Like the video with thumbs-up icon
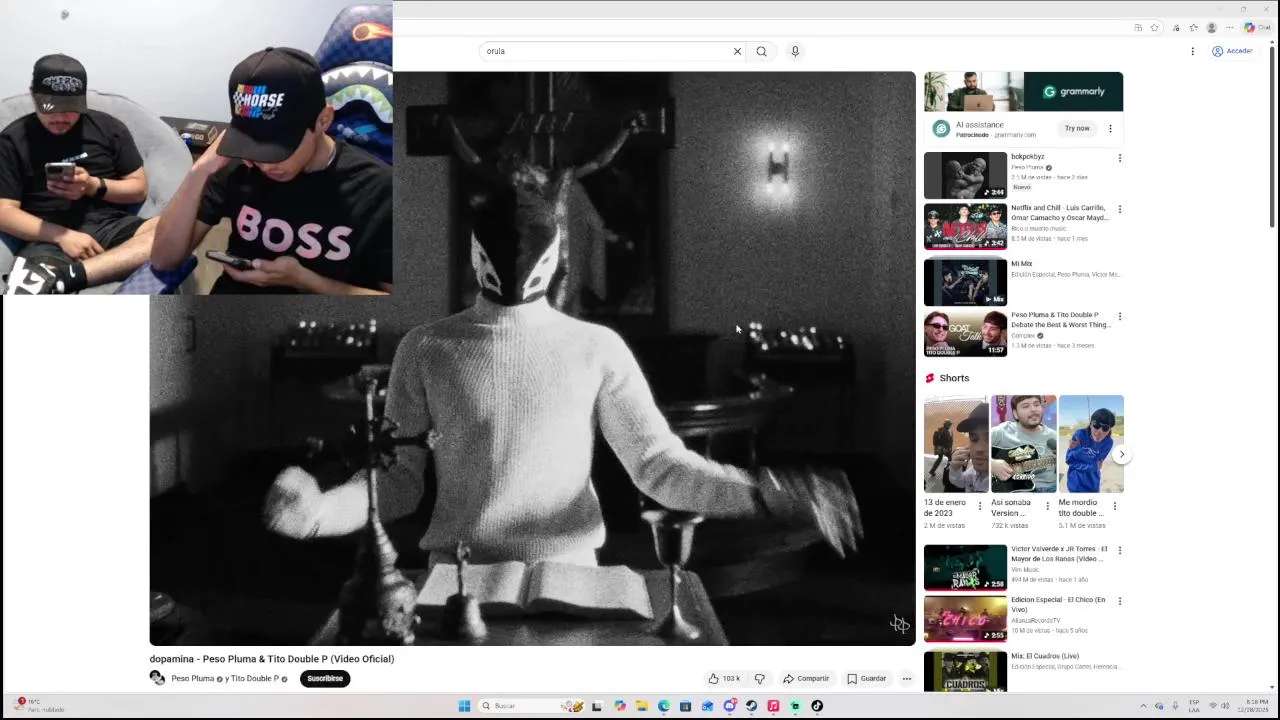This screenshot has width=1280, height=720. 724,678
